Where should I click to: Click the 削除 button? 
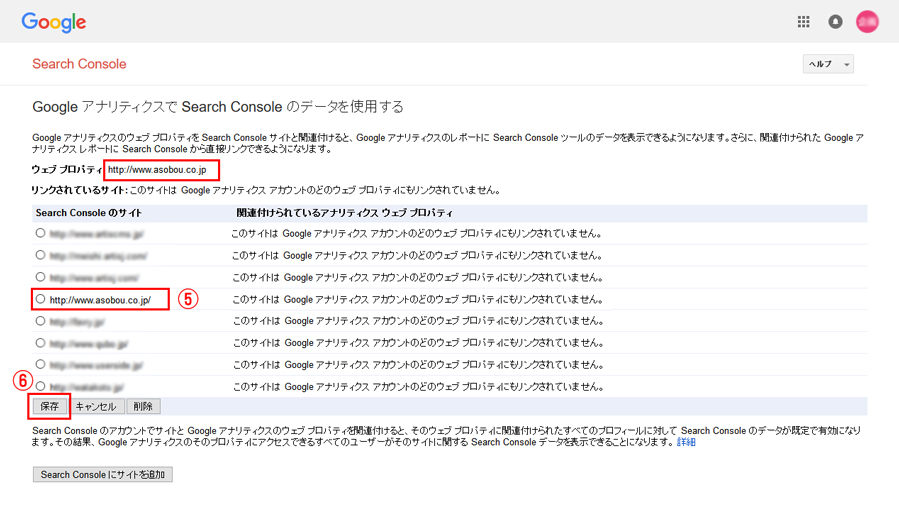pos(143,406)
